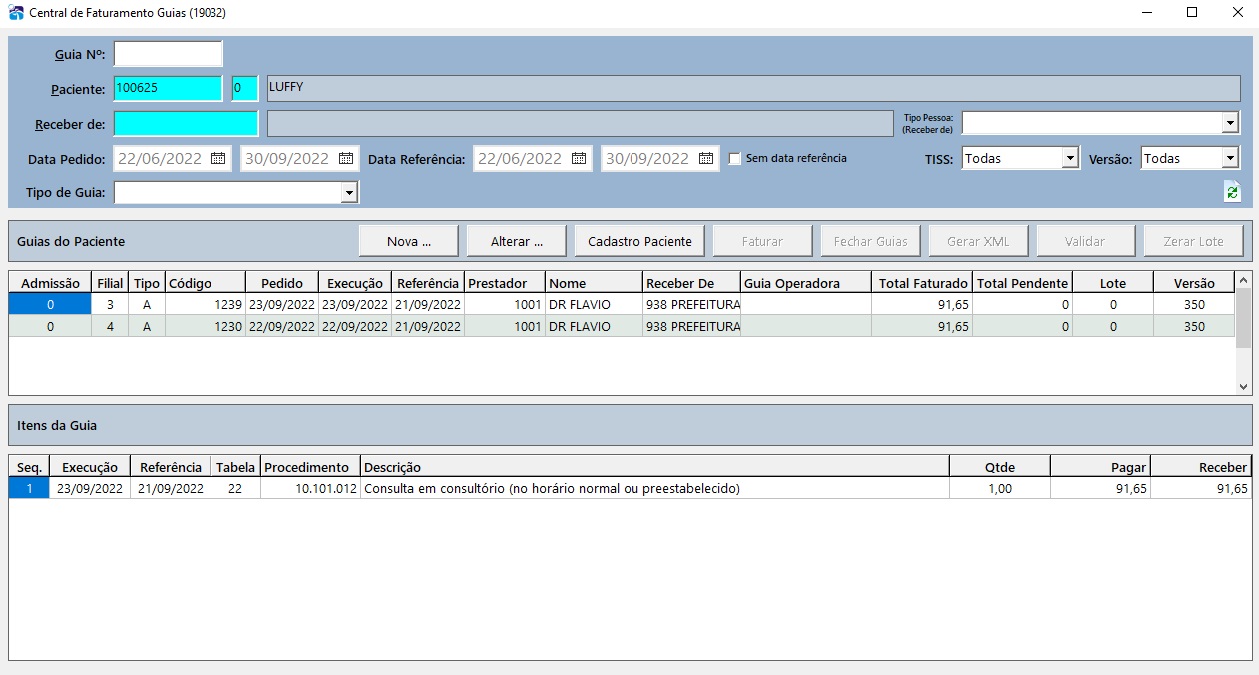The width and height of the screenshot is (1259, 675).
Task: Click the Total Faturado column header
Action: (923, 283)
